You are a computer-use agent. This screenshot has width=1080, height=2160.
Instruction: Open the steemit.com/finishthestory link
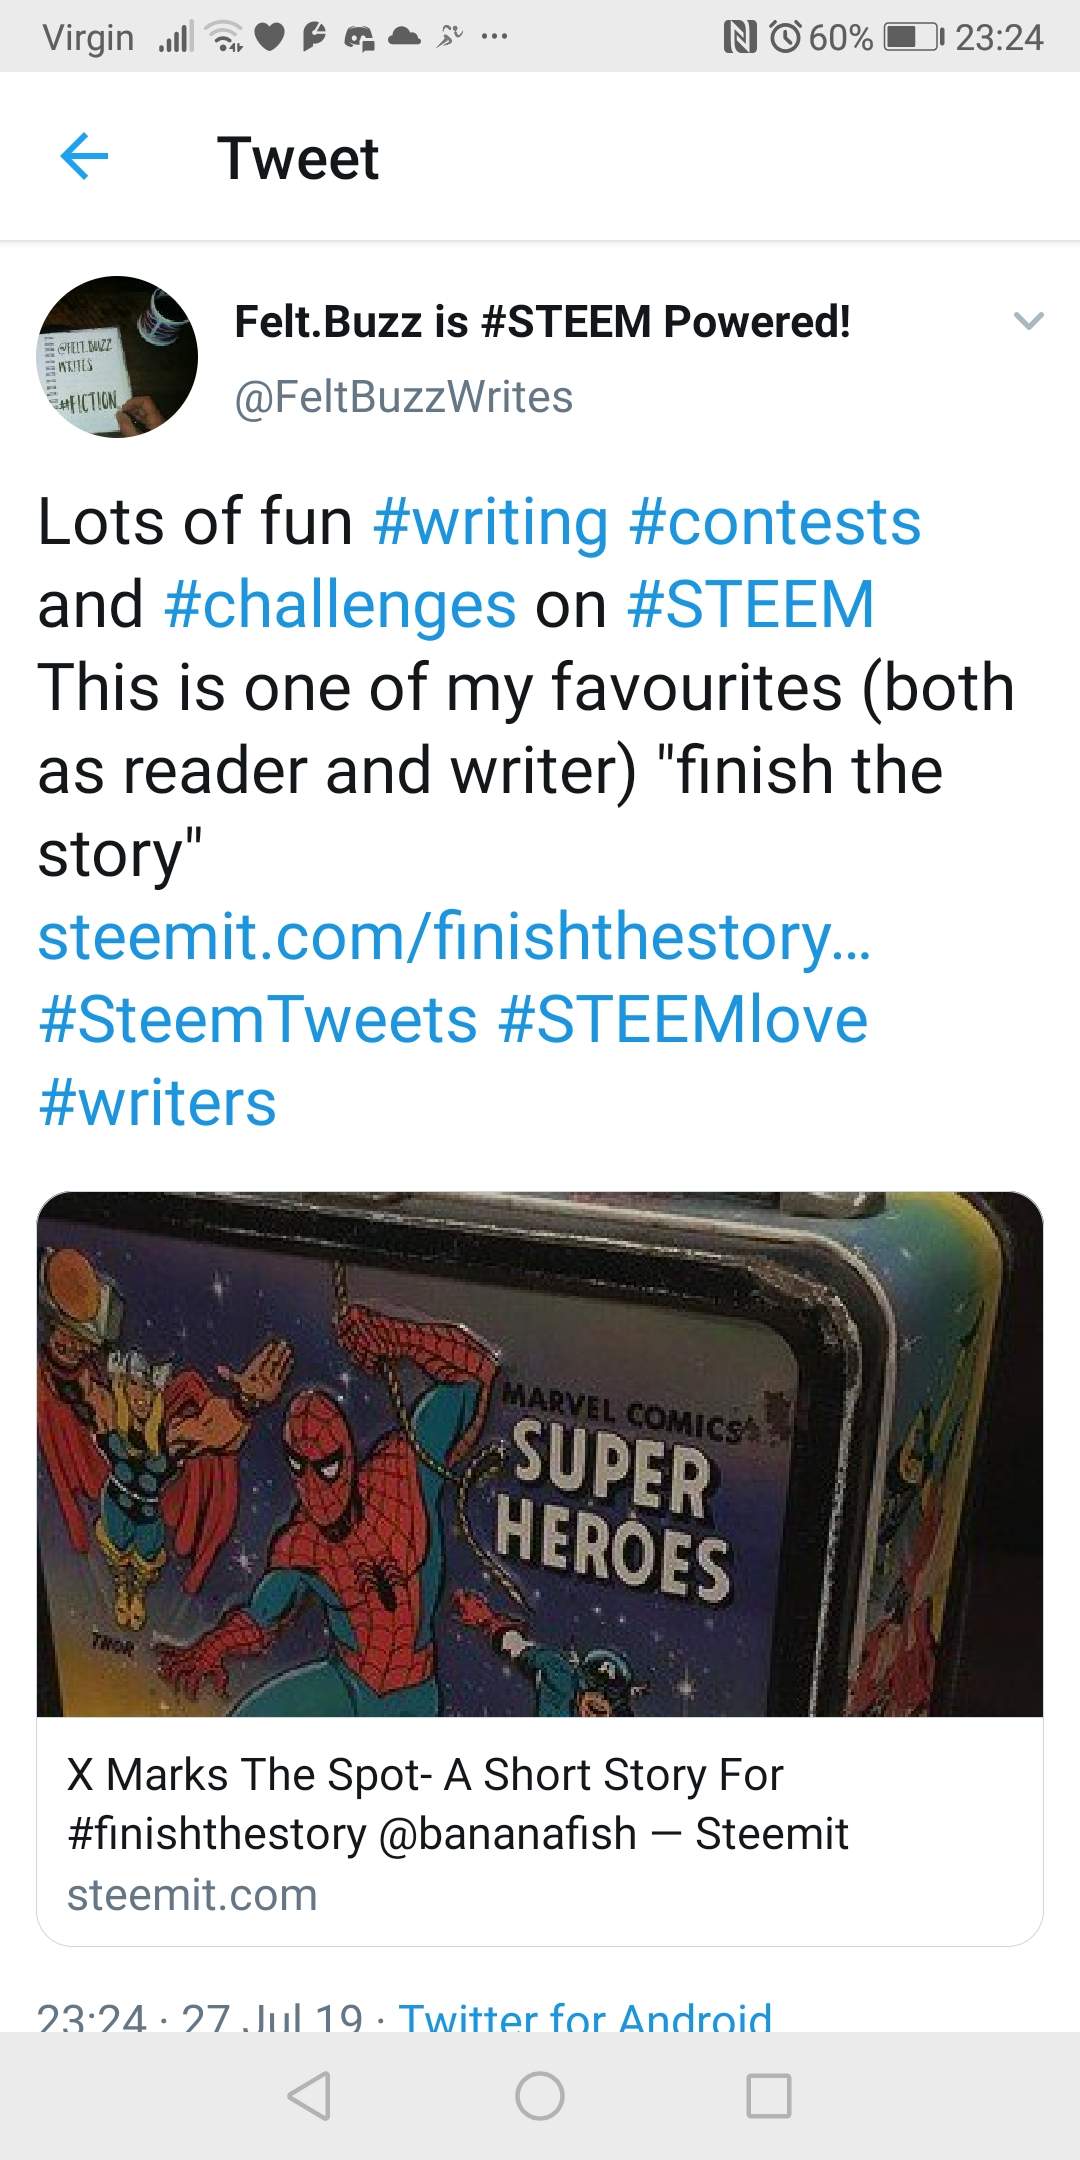(x=454, y=937)
